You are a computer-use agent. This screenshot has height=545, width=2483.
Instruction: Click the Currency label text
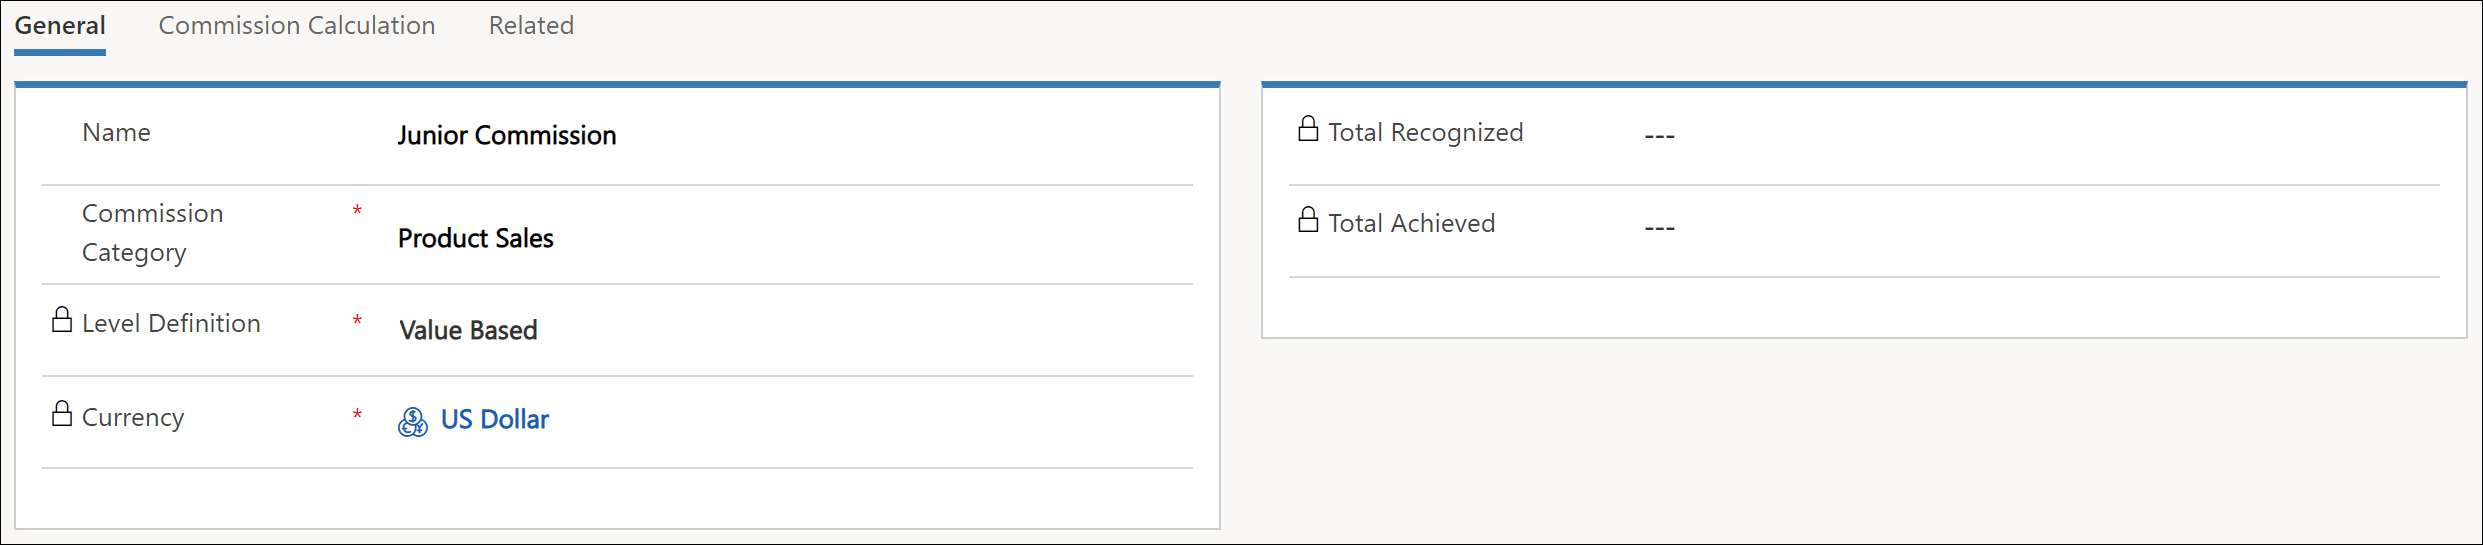coord(133,417)
